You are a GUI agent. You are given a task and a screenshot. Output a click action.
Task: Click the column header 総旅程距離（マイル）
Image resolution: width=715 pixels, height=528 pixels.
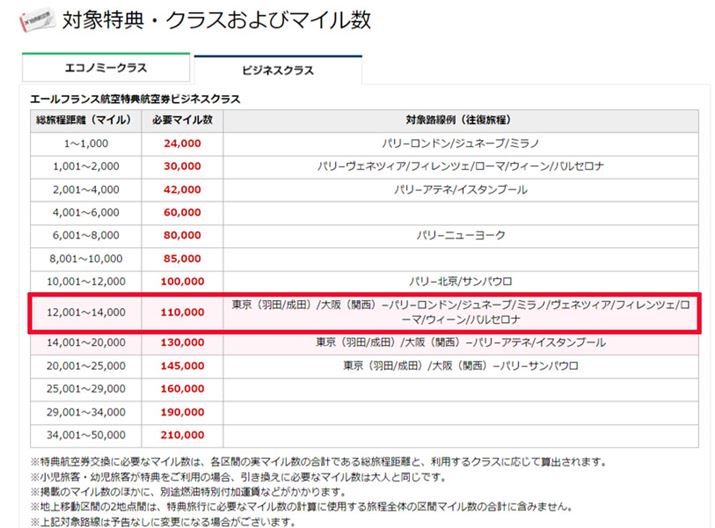86,120
